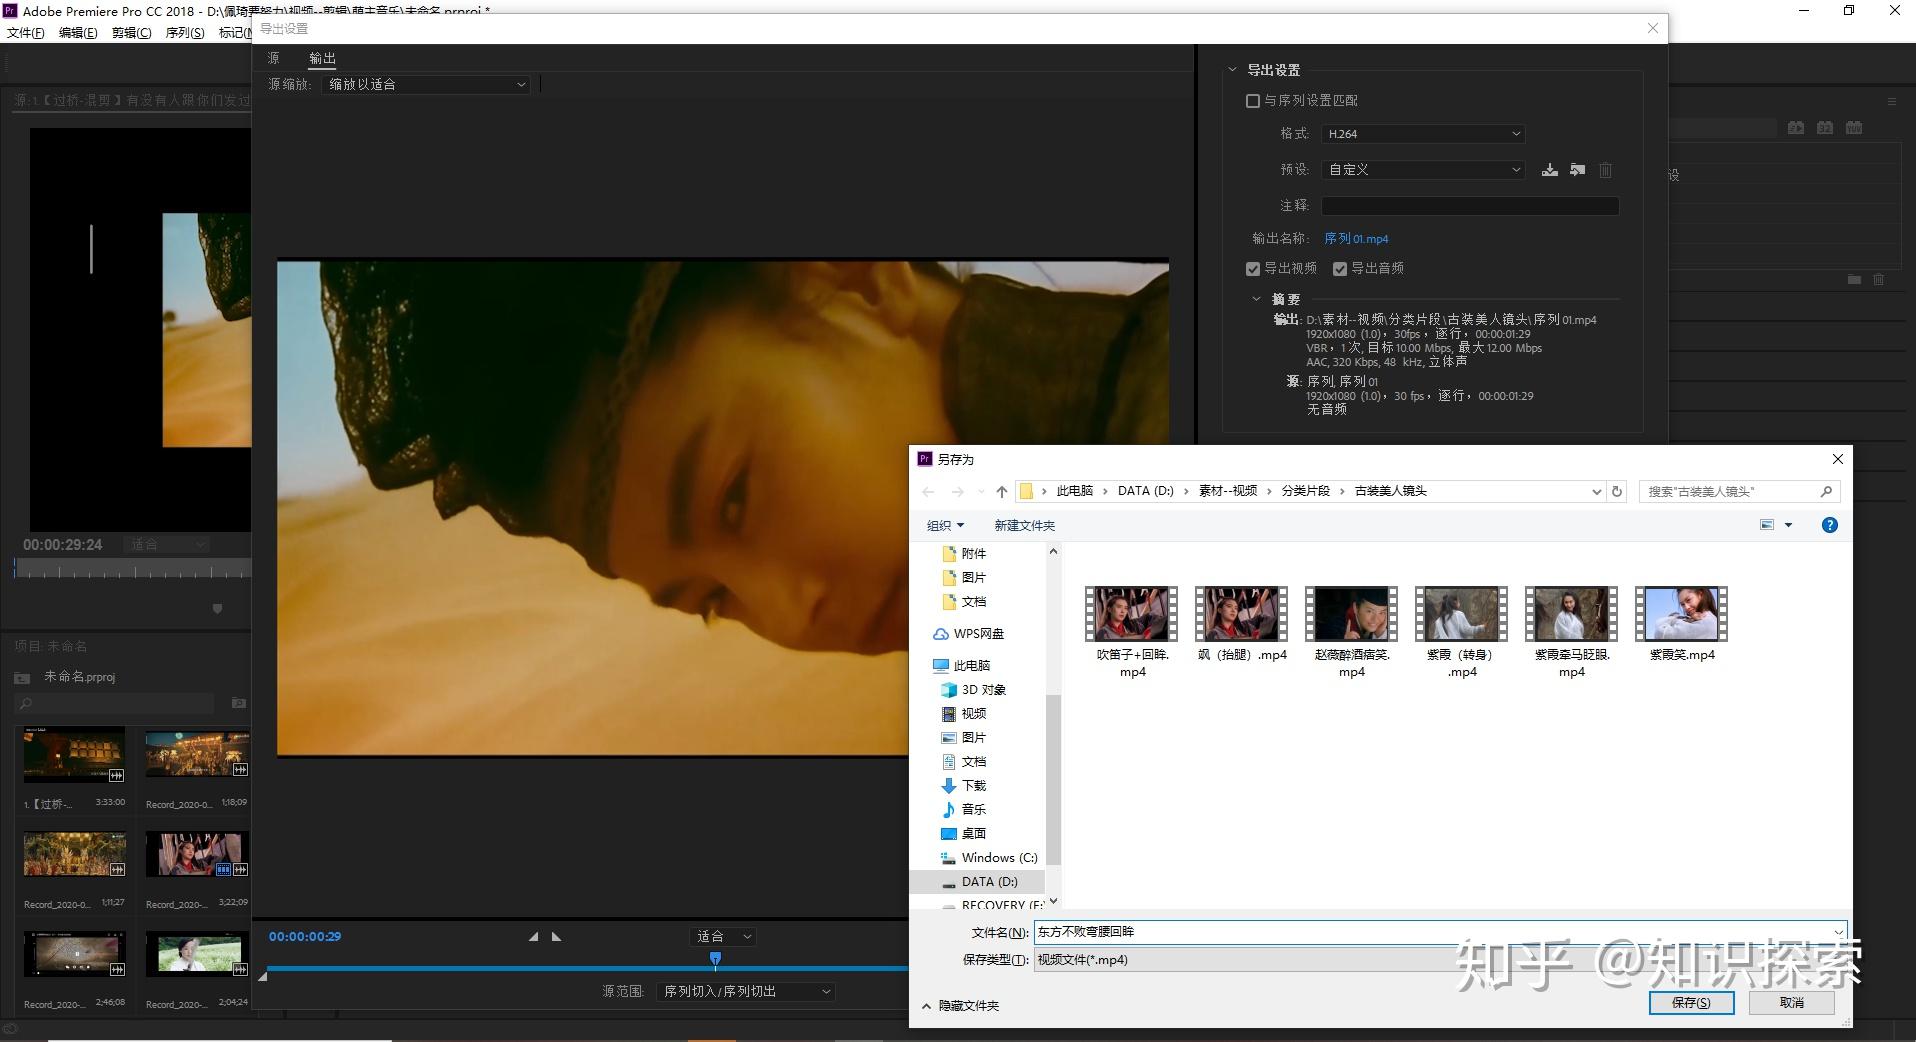Screen dimensions: 1916x1042
Task: Open the 源缩放 dropdown
Action: pyautogui.click(x=425, y=85)
